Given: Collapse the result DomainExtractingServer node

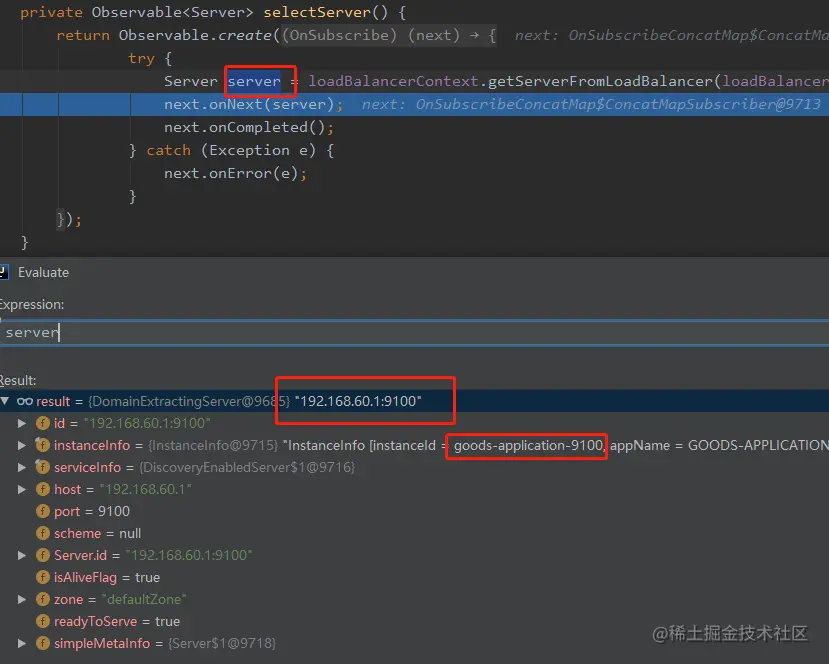Looking at the screenshot, I should click(x=5, y=401).
